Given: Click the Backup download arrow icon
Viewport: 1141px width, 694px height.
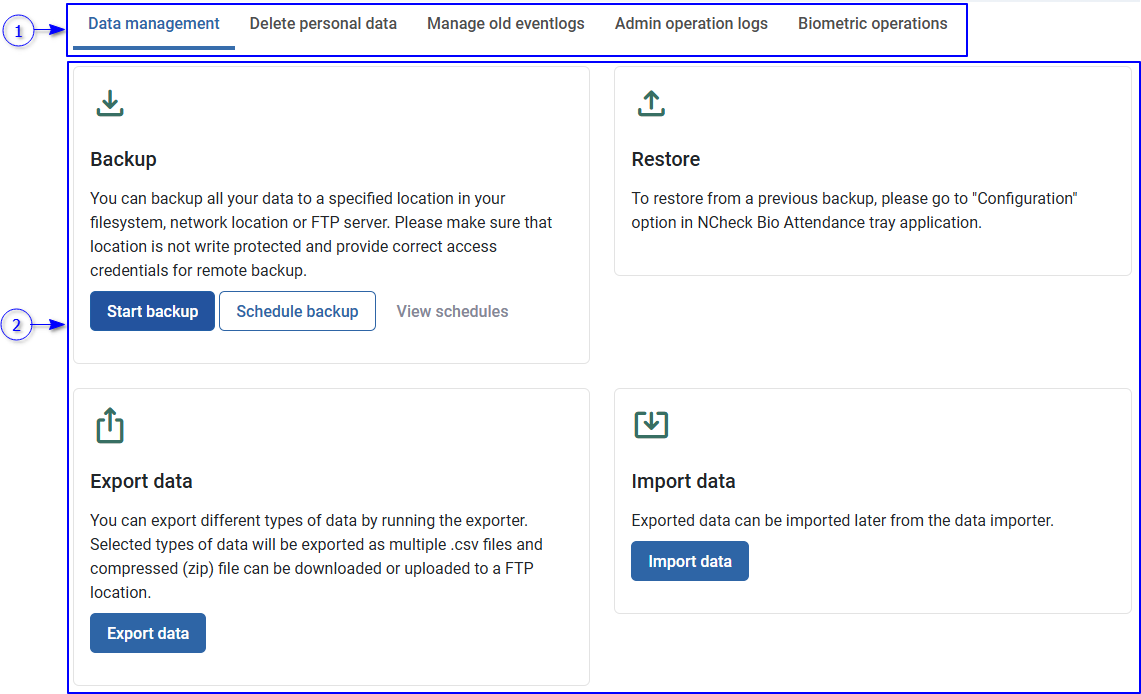Looking at the screenshot, I should tap(110, 103).
